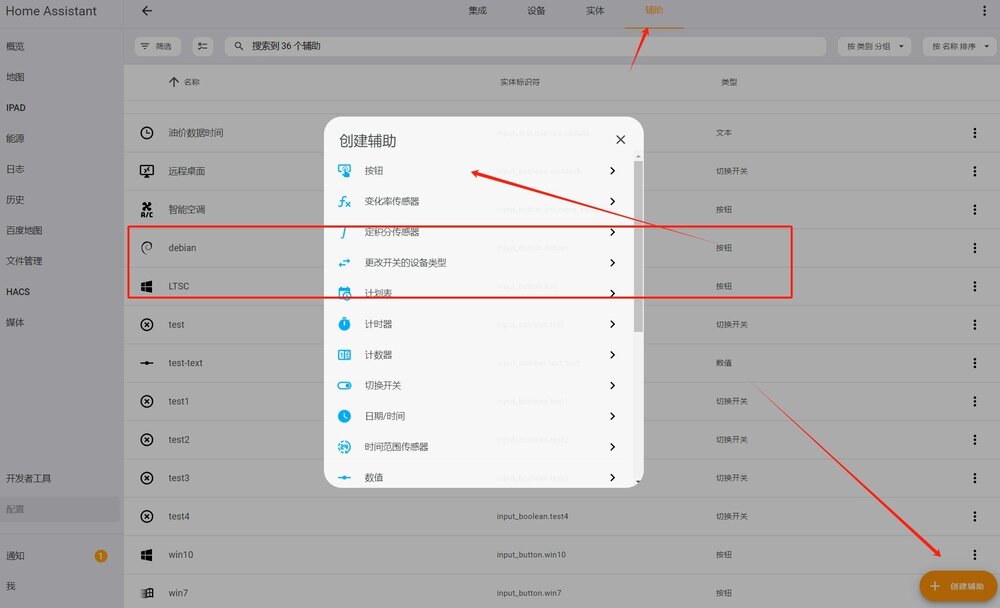The width and height of the screenshot is (1000, 608).
Task: Focus the 搜索到 36 个辅助 search field
Action: click(526, 46)
